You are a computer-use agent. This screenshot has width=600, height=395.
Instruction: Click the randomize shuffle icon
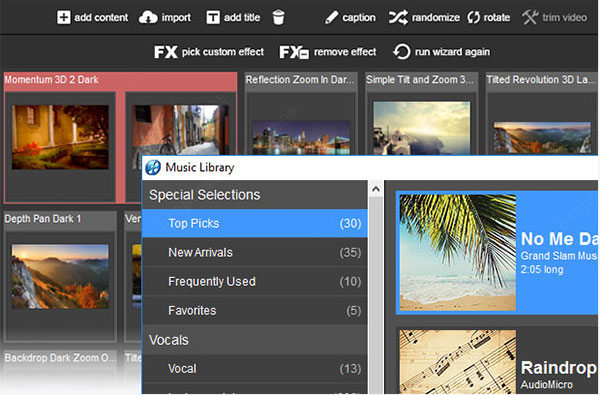398,18
